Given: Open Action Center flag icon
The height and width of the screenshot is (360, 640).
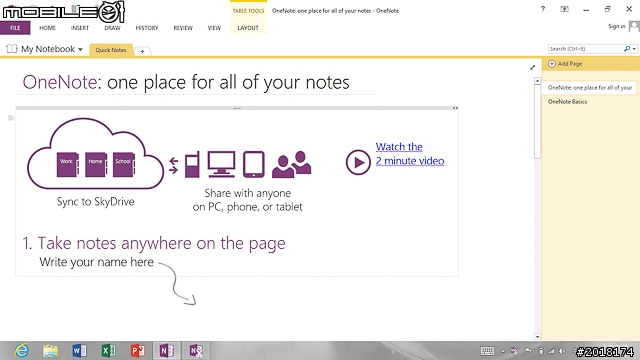Looking at the screenshot, I should tap(528, 351).
